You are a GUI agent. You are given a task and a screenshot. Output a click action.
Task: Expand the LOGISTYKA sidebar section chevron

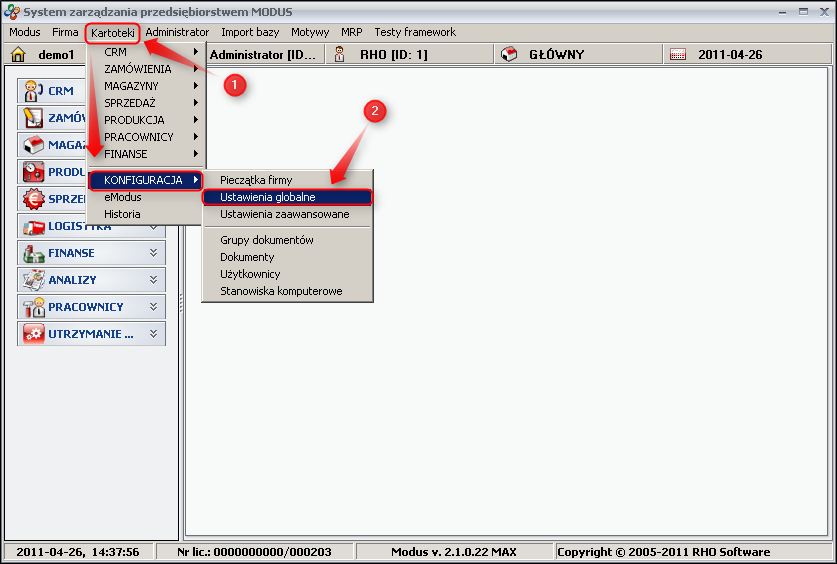(x=154, y=227)
